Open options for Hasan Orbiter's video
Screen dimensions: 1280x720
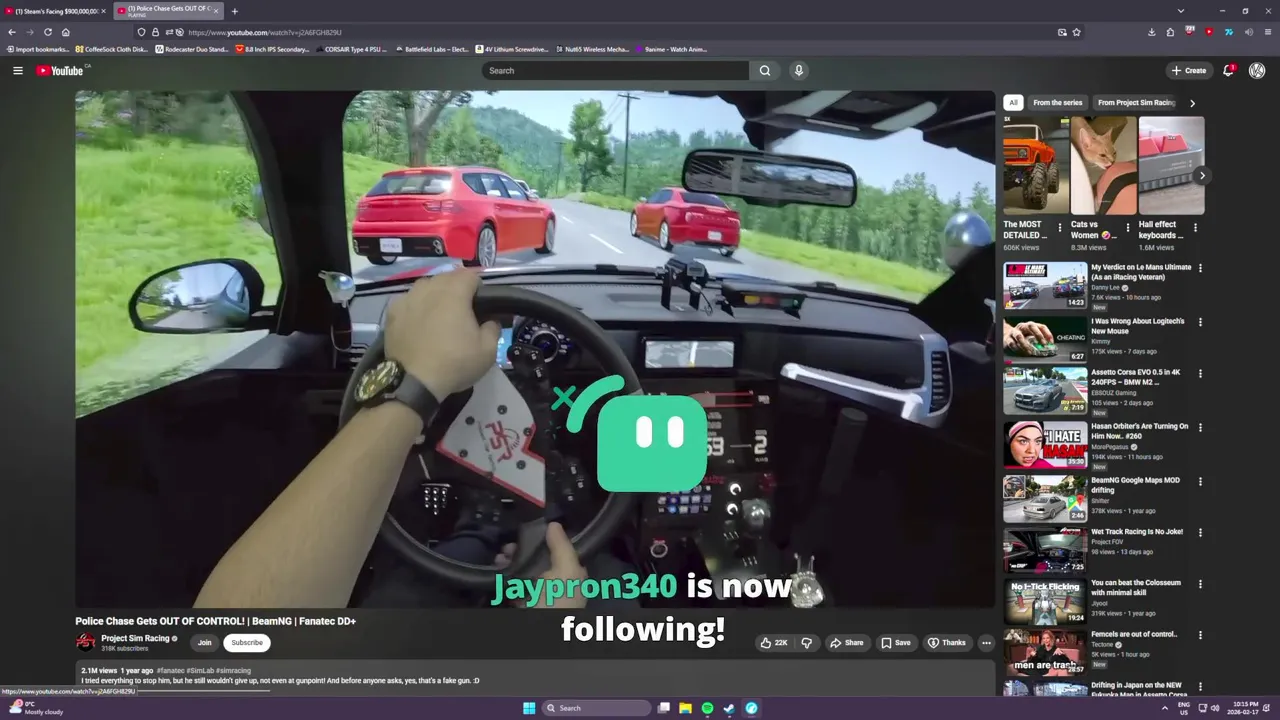(1200, 427)
